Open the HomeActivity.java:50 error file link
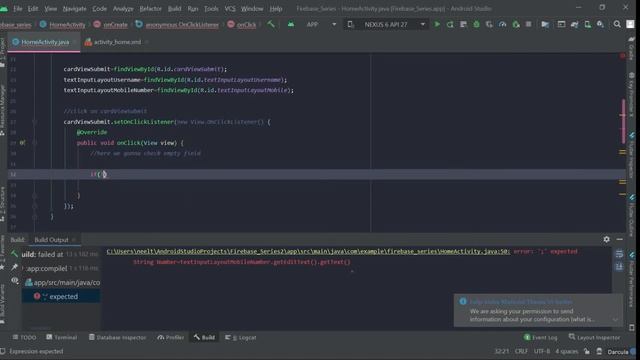 click(308, 251)
